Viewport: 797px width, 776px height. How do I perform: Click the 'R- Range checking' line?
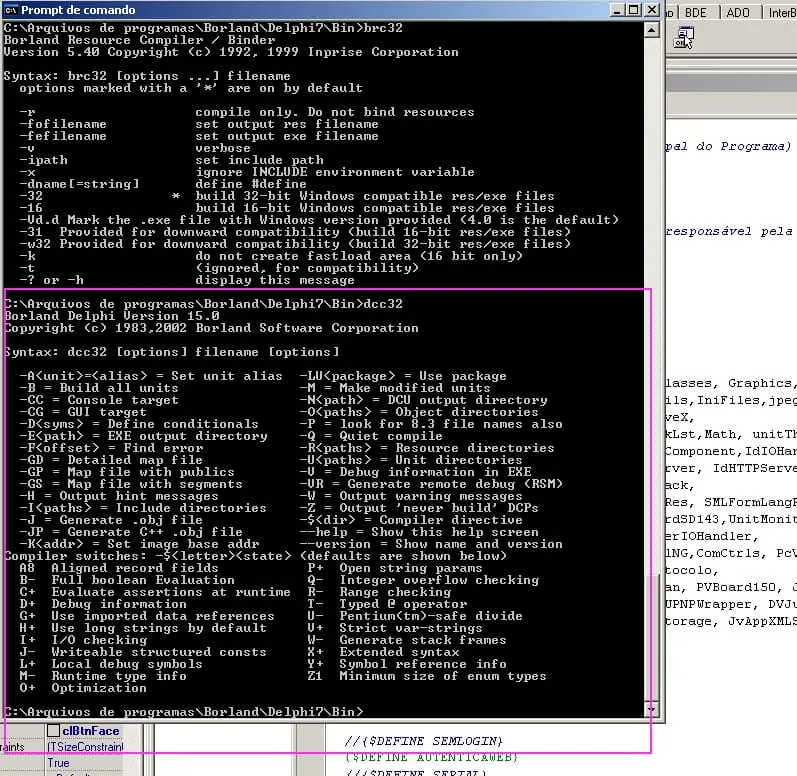pyautogui.click(x=379, y=592)
